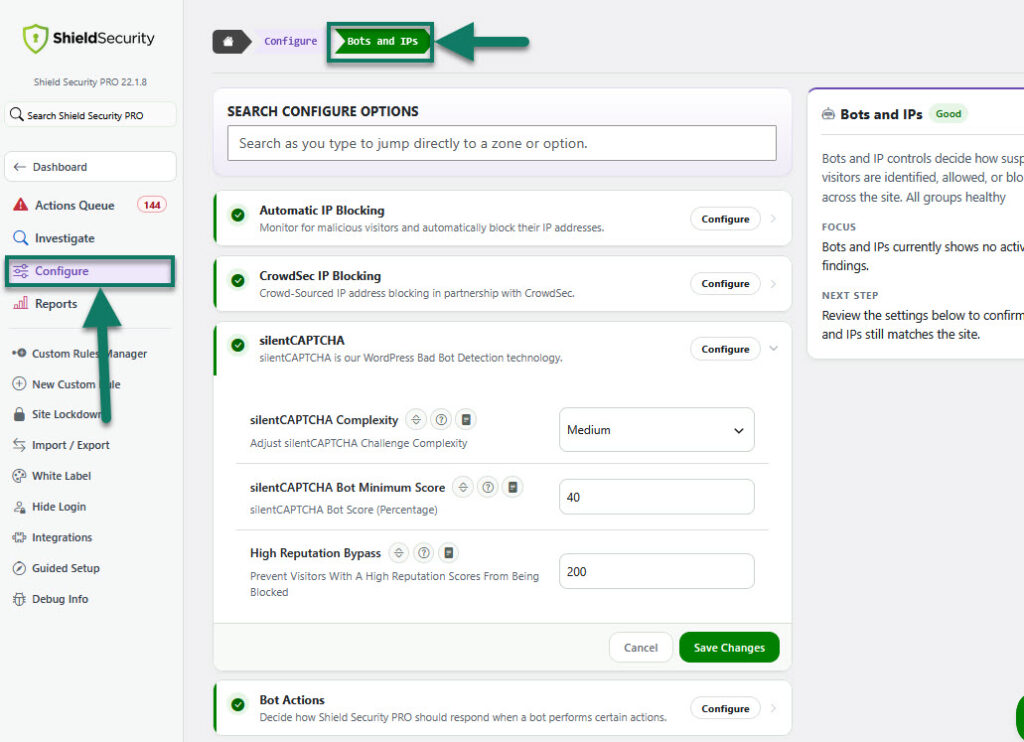
Task: Click the White Label palette icon
Action: 20,476
